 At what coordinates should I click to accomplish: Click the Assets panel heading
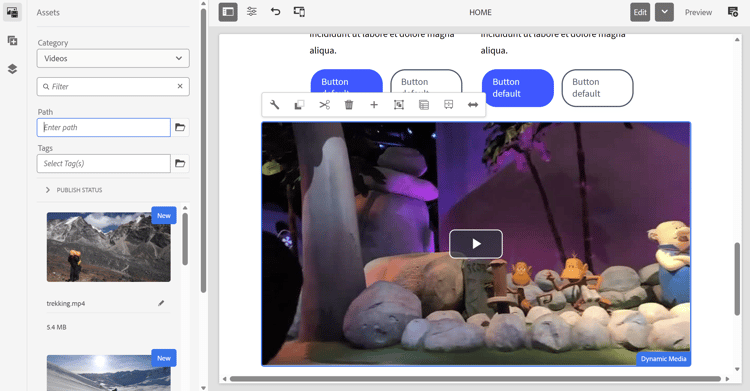(x=48, y=12)
